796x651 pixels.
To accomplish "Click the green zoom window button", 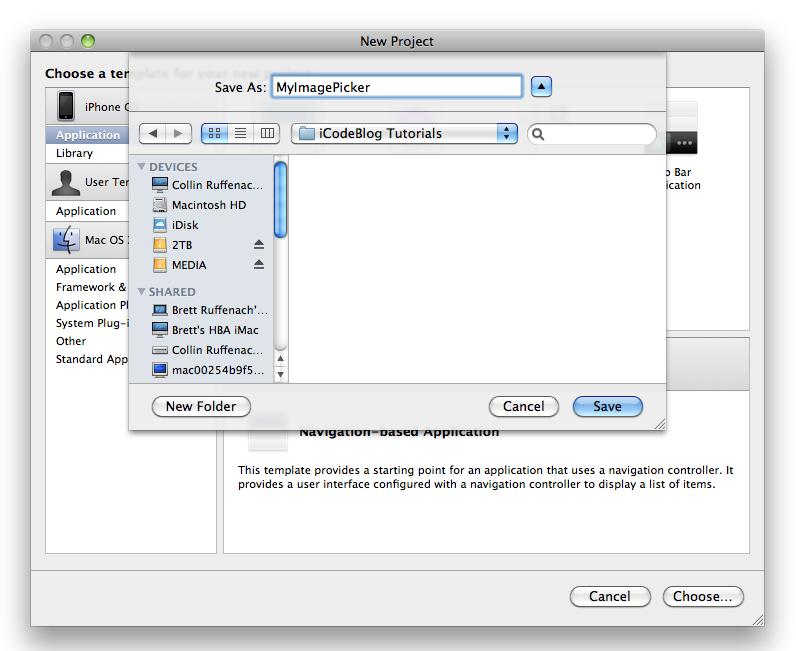I will 88,41.
